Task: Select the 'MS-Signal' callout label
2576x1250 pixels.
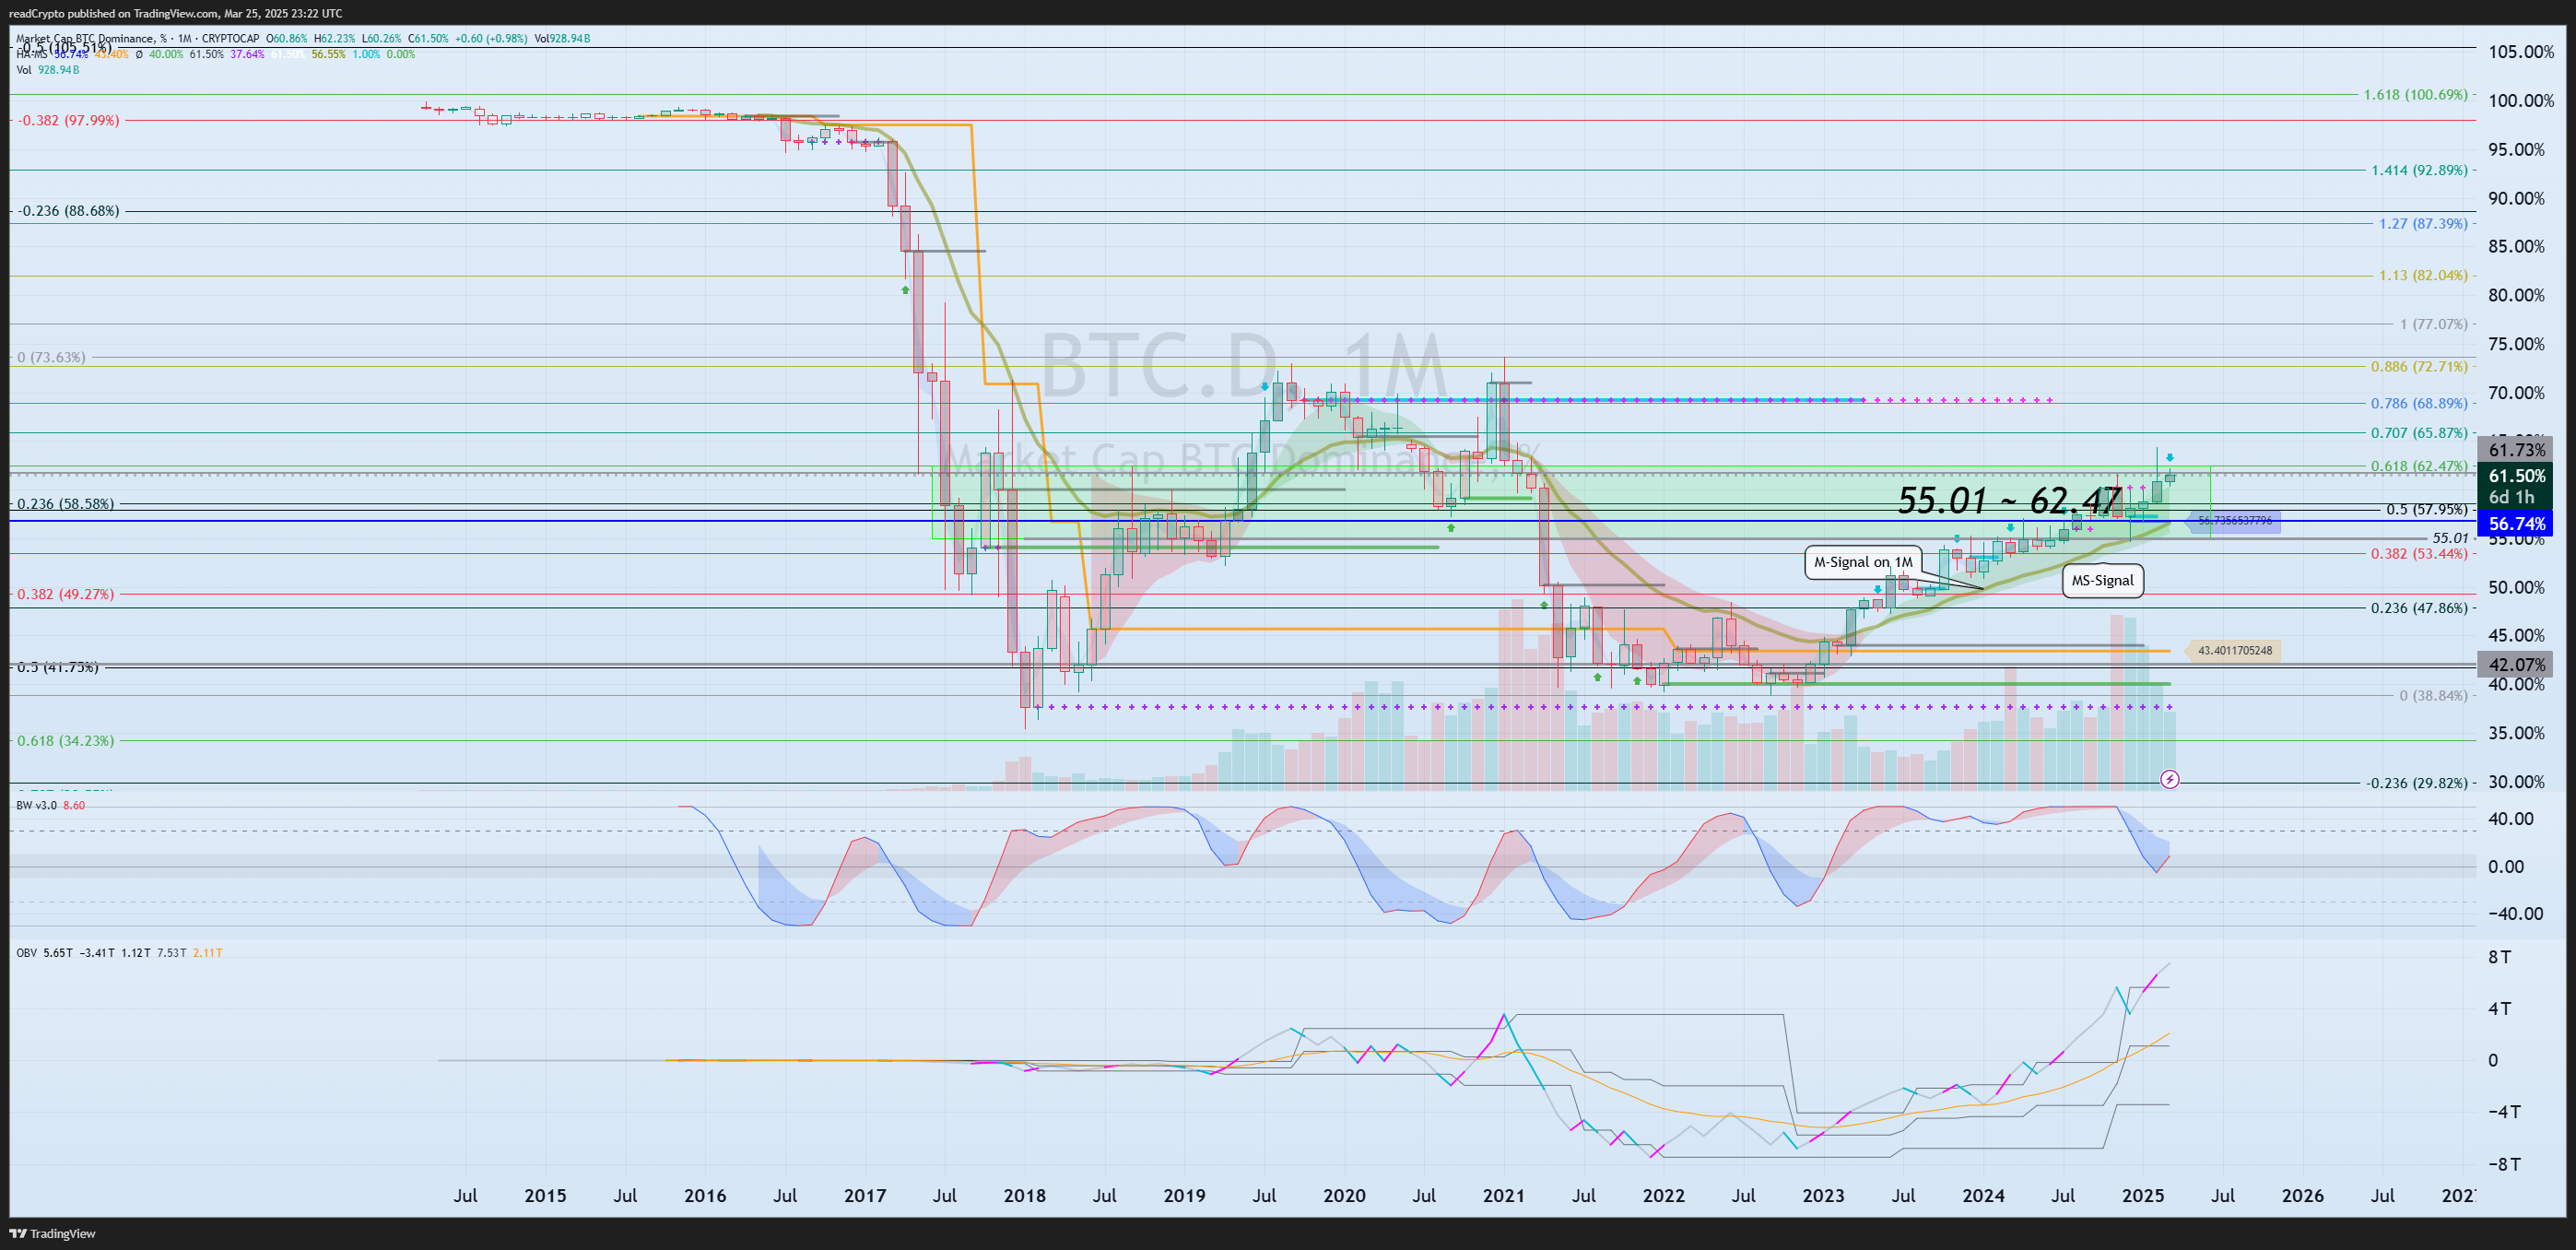Action: coord(2102,580)
